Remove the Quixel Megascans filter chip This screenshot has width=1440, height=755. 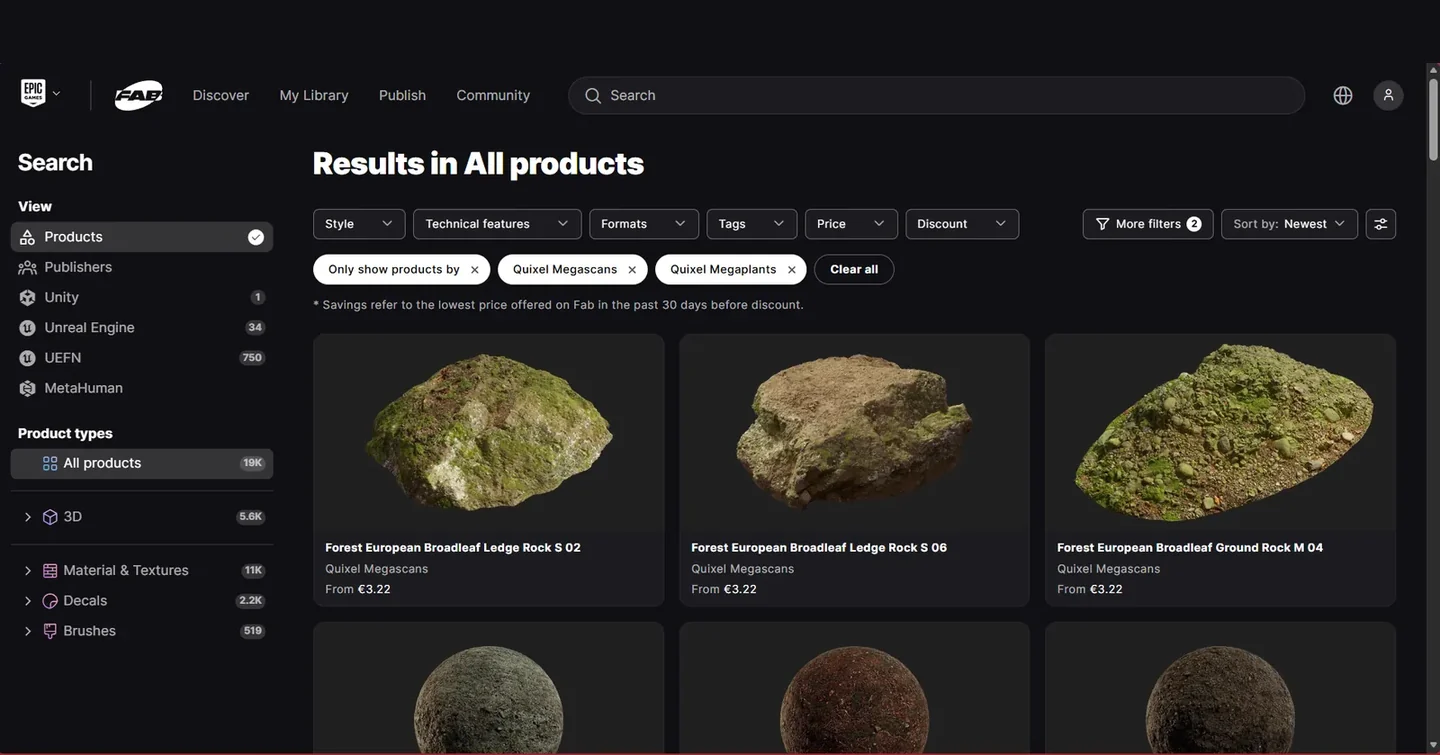pyautogui.click(x=632, y=270)
